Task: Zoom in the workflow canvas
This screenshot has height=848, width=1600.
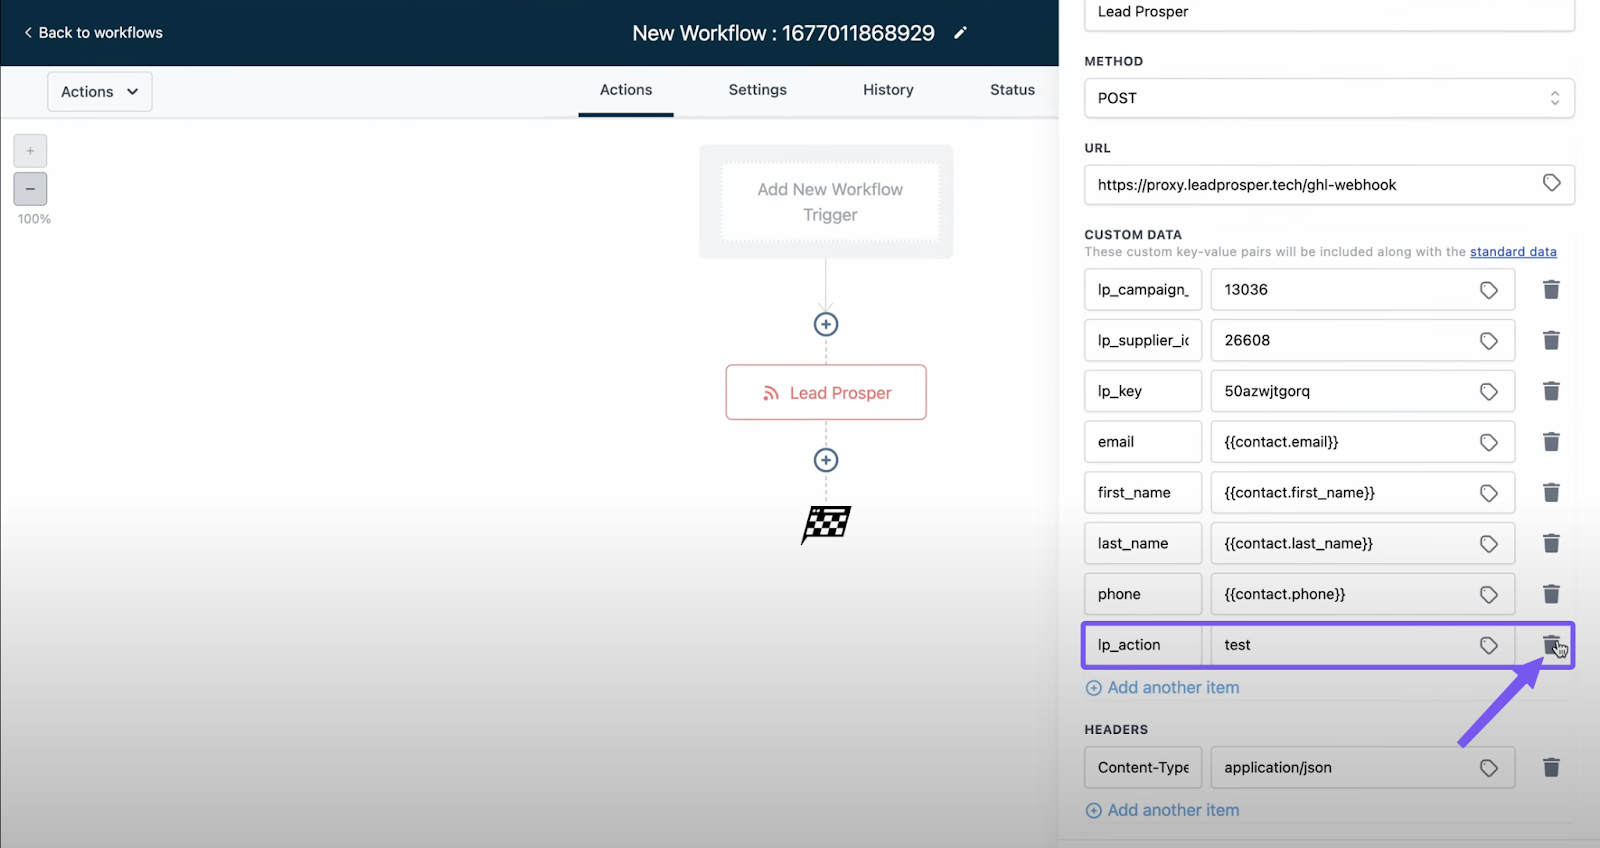Action: point(30,151)
